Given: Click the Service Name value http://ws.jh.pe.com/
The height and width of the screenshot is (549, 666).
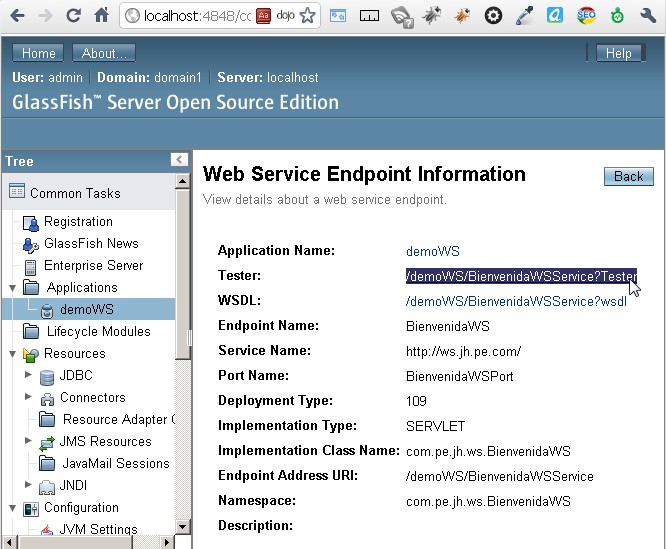Looking at the screenshot, I should [463, 351].
